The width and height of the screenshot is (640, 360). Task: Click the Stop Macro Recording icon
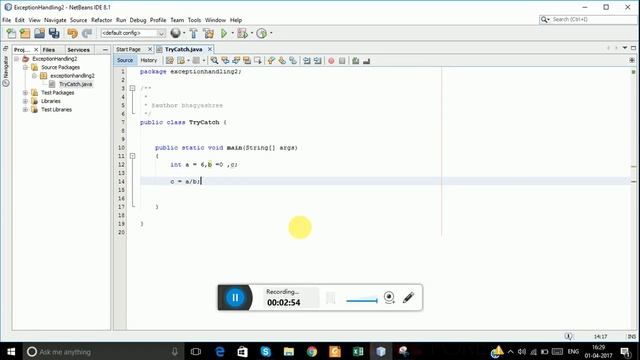point(342,61)
